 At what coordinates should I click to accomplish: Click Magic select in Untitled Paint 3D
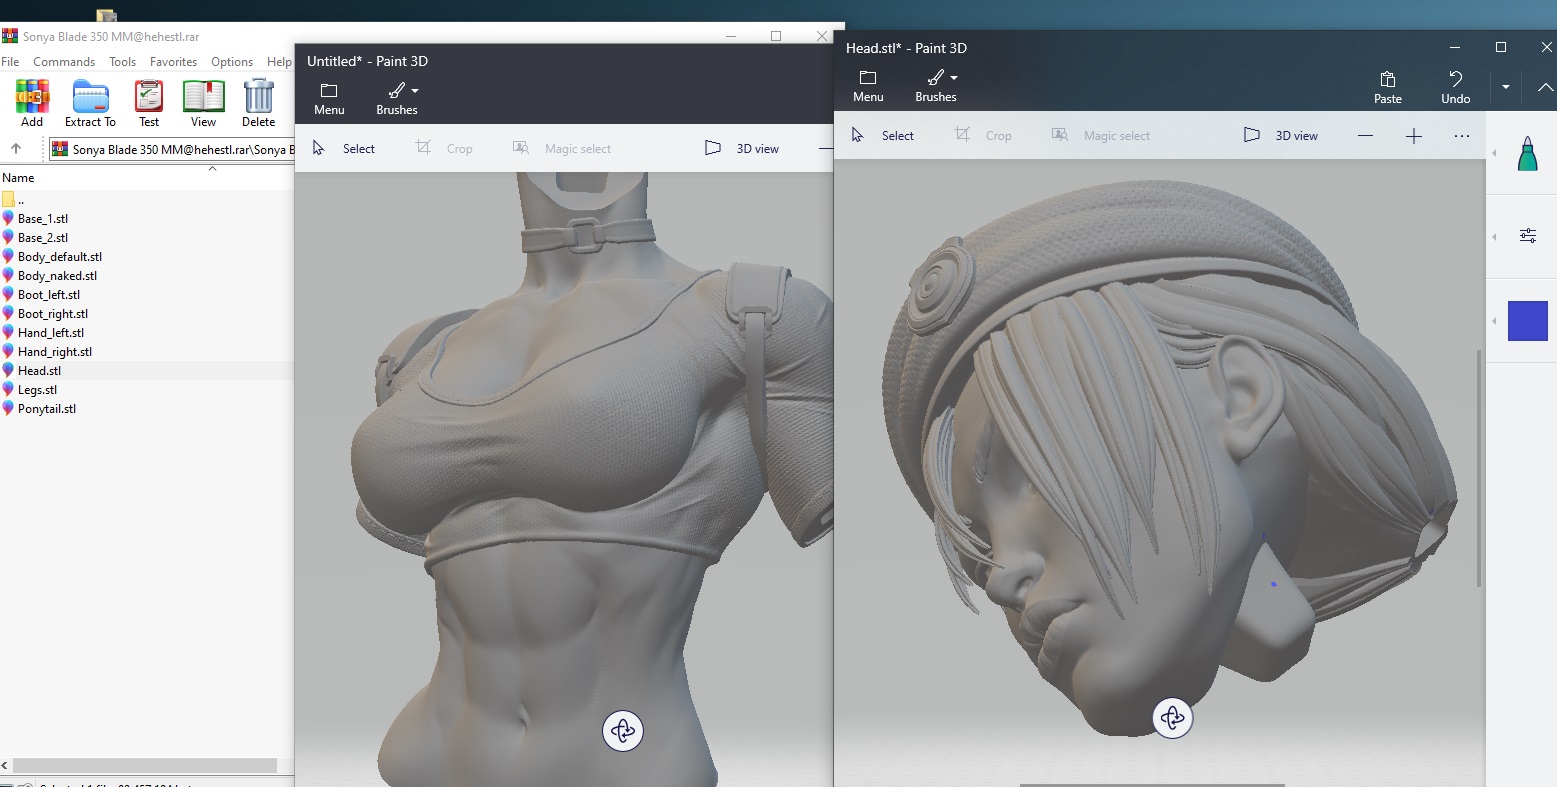(562, 148)
